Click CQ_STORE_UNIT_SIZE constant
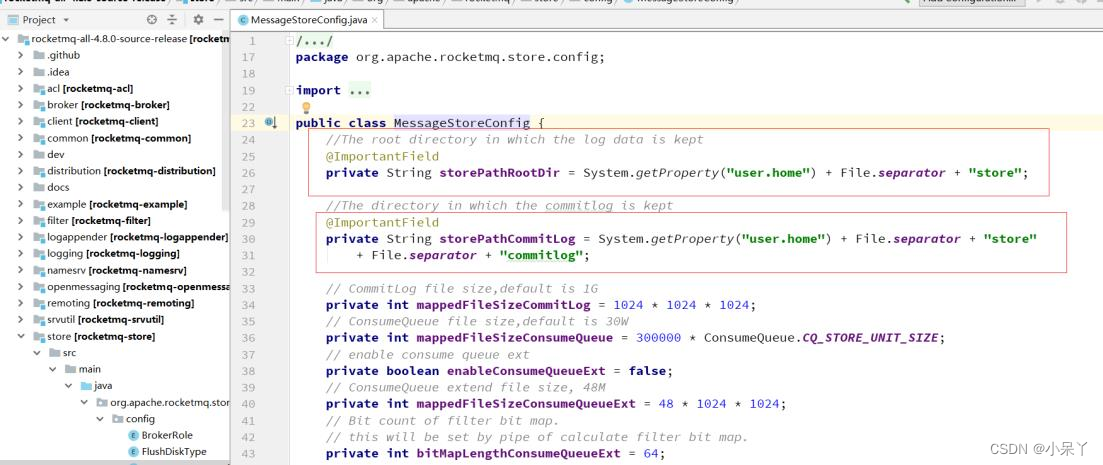This screenshot has height=465, width=1103. coord(872,338)
